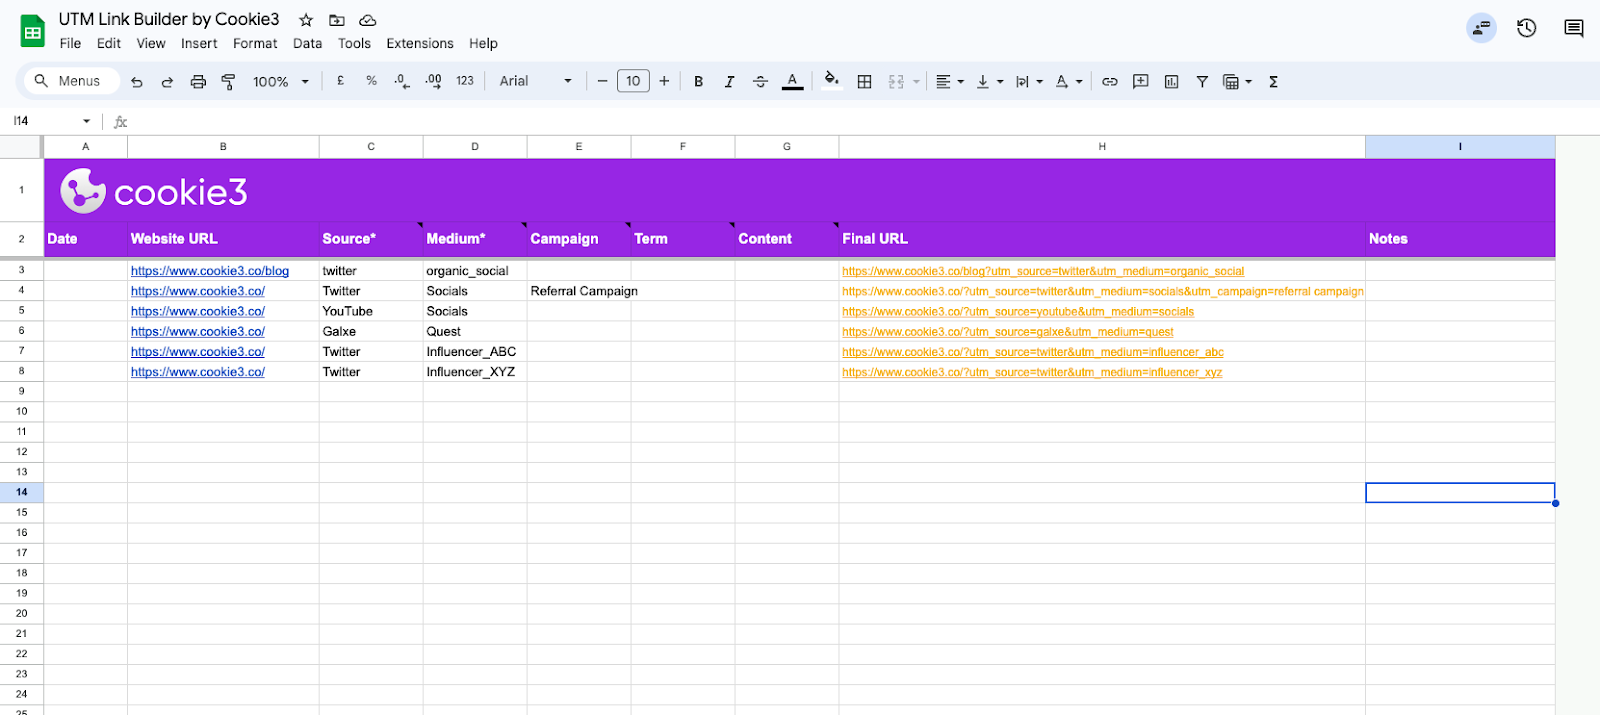Open the cookie3.co/blog website link
The width and height of the screenshot is (1600, 715).
(210, 271)
